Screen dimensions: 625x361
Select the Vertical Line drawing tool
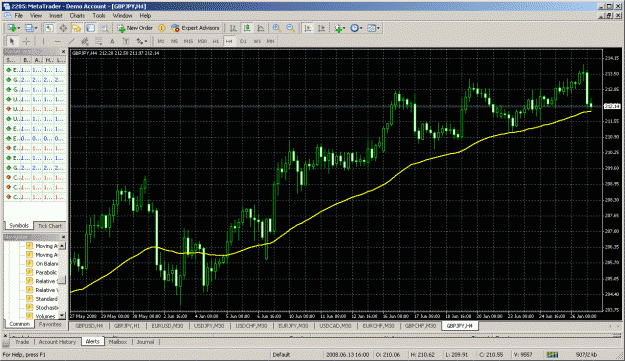point(43,41)
